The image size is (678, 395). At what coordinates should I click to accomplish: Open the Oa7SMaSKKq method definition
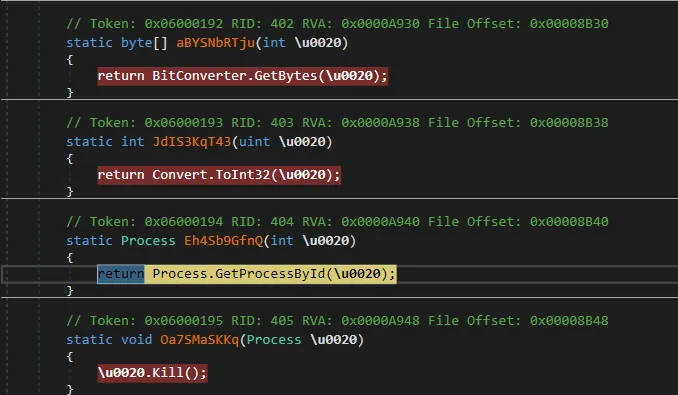click(x=199, y=340)
